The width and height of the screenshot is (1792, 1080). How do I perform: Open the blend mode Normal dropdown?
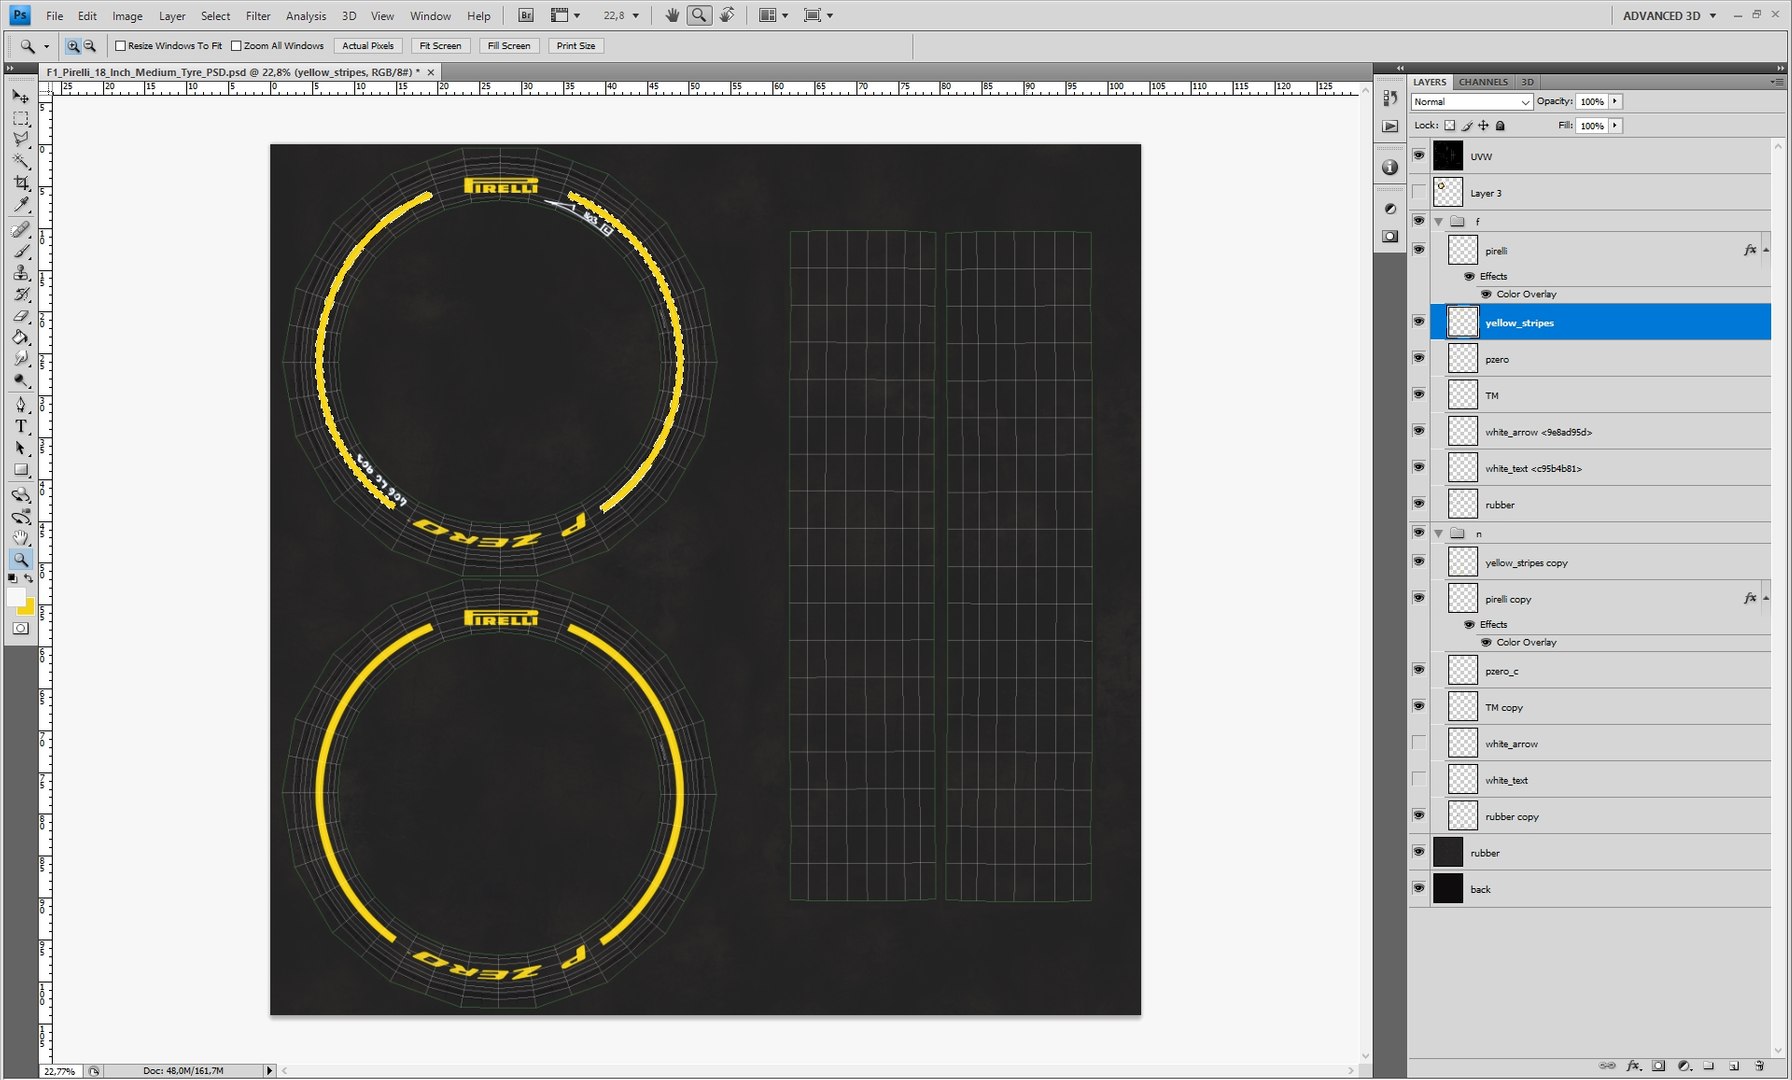click(1471, 102)
